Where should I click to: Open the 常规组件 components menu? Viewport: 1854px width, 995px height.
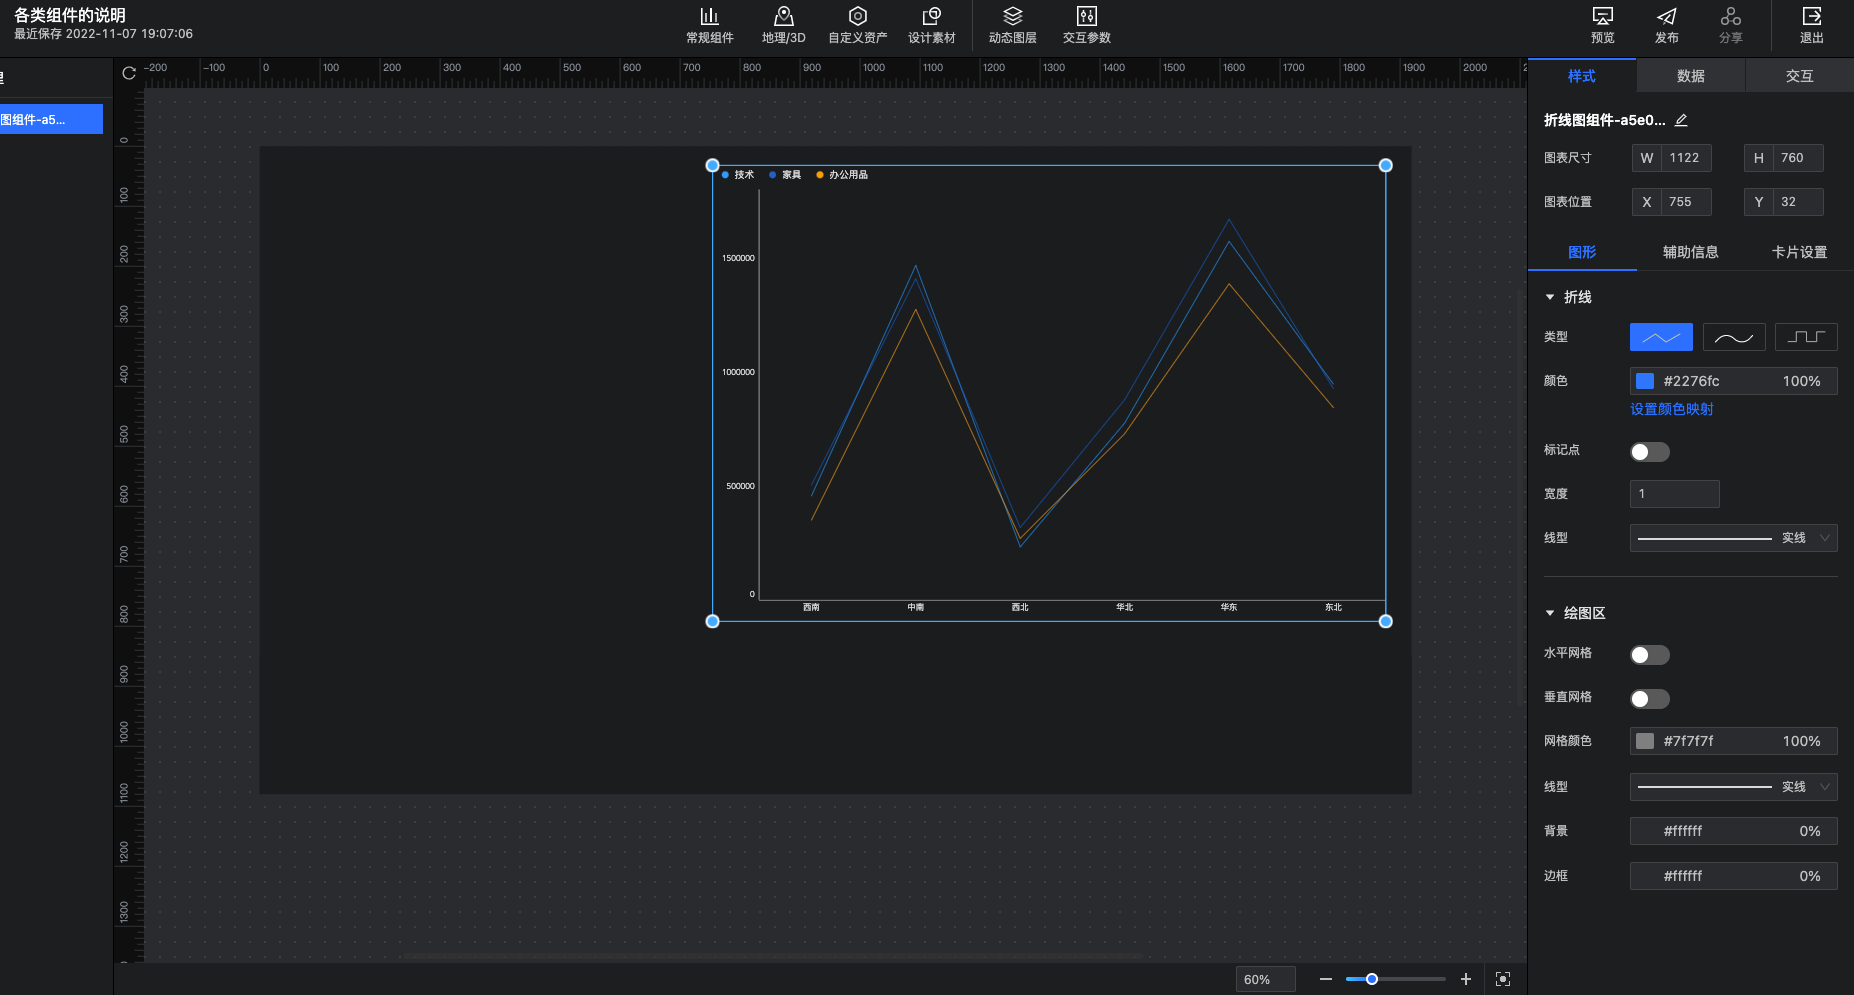click(x=709, y=25)
